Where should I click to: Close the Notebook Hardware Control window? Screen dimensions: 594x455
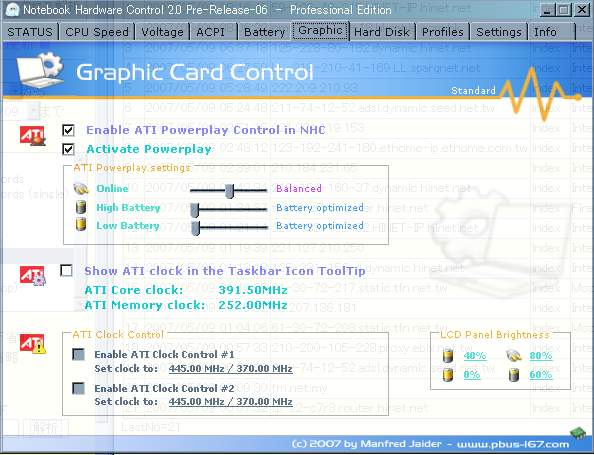[x=581, y=9]
